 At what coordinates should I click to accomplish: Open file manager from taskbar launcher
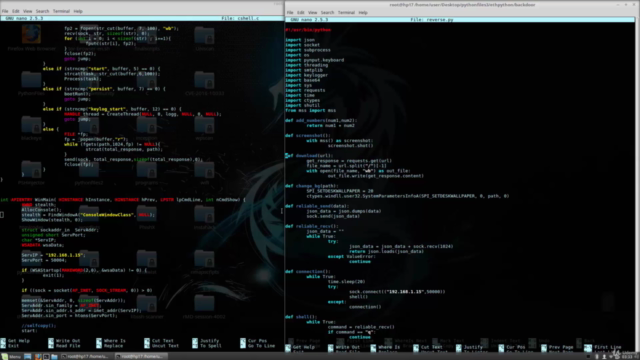[x=54, y=357]
